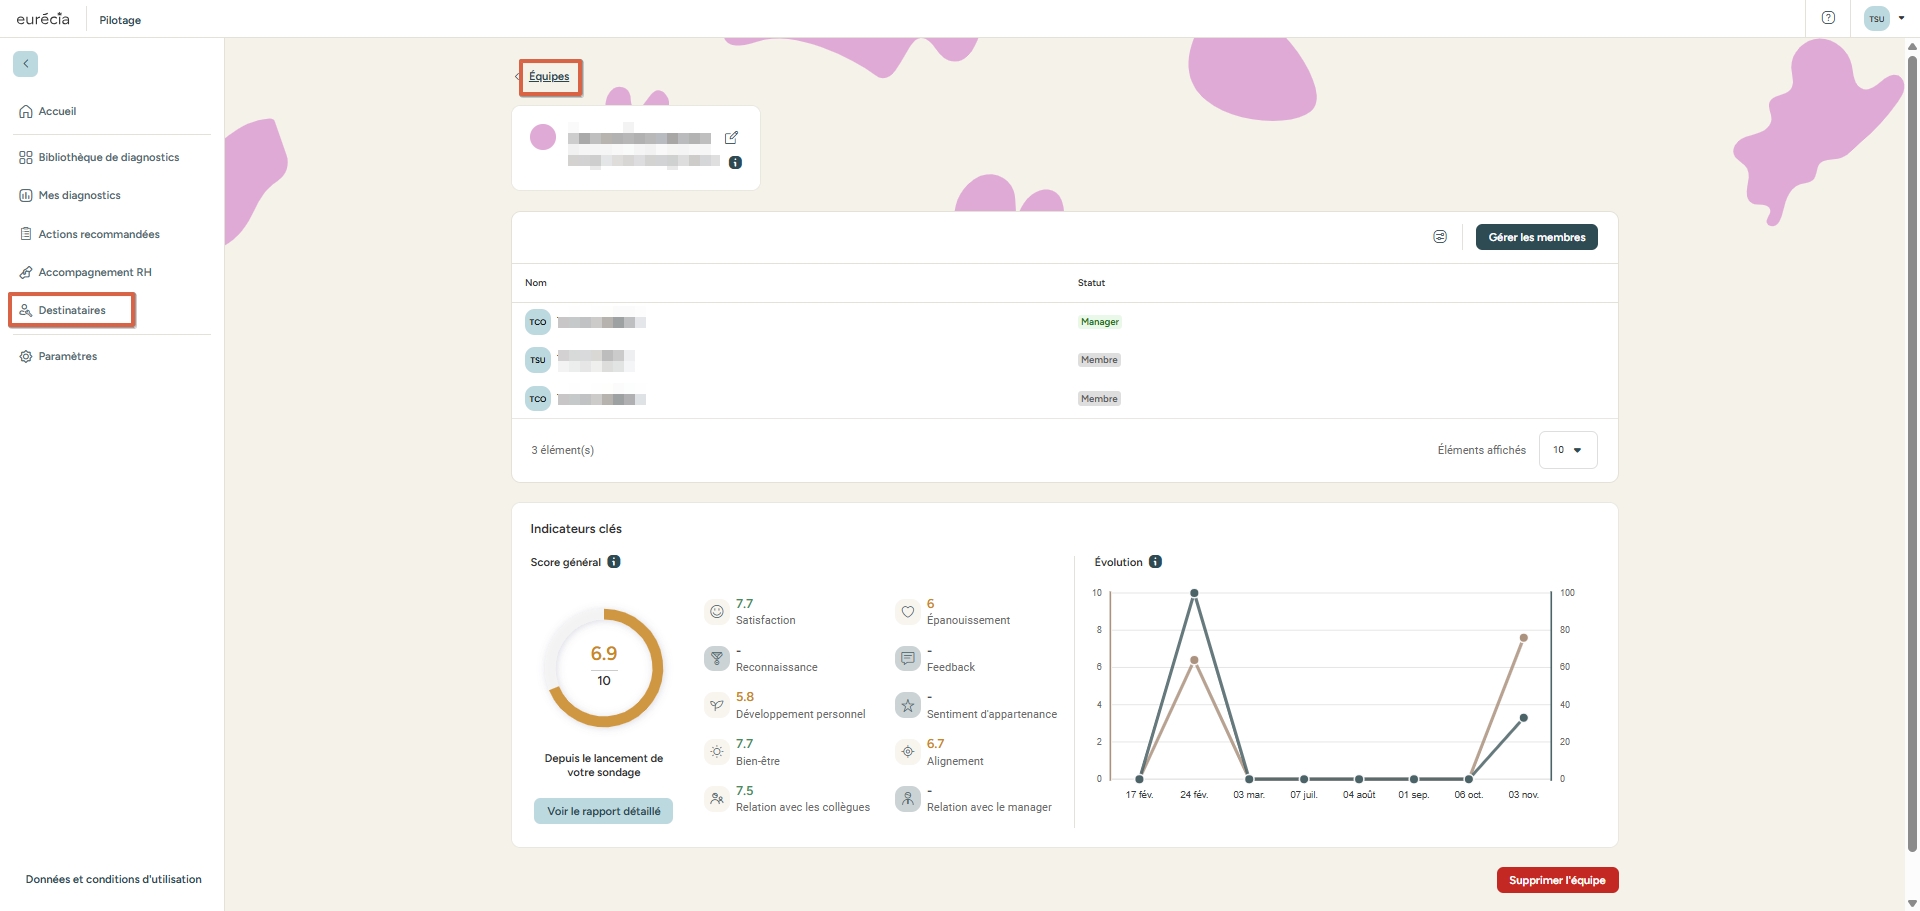Click the help question mark icon

coord(1828,18)
